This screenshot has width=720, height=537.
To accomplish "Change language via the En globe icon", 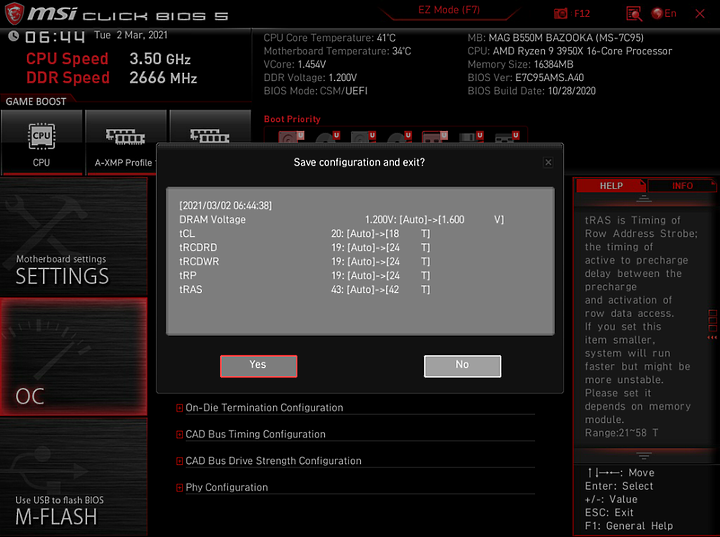I will (x=664, y=13).
